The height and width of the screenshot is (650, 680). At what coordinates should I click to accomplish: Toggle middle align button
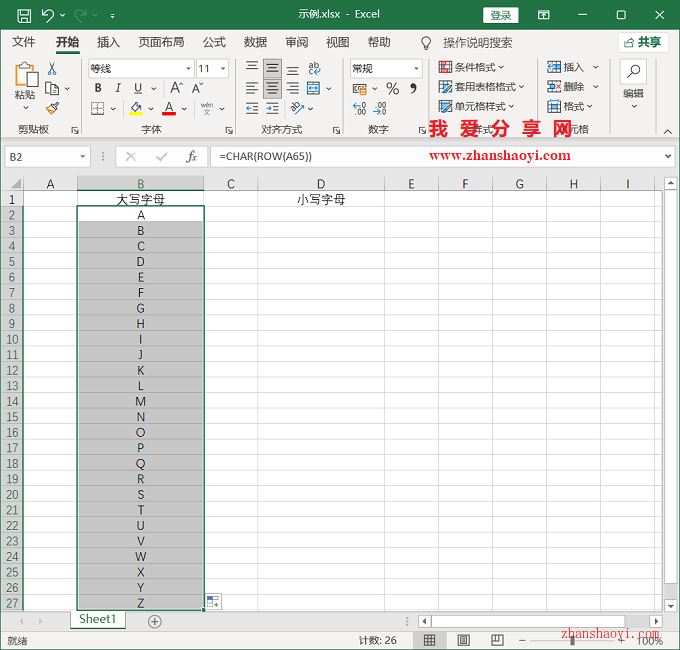coord(272,68)
